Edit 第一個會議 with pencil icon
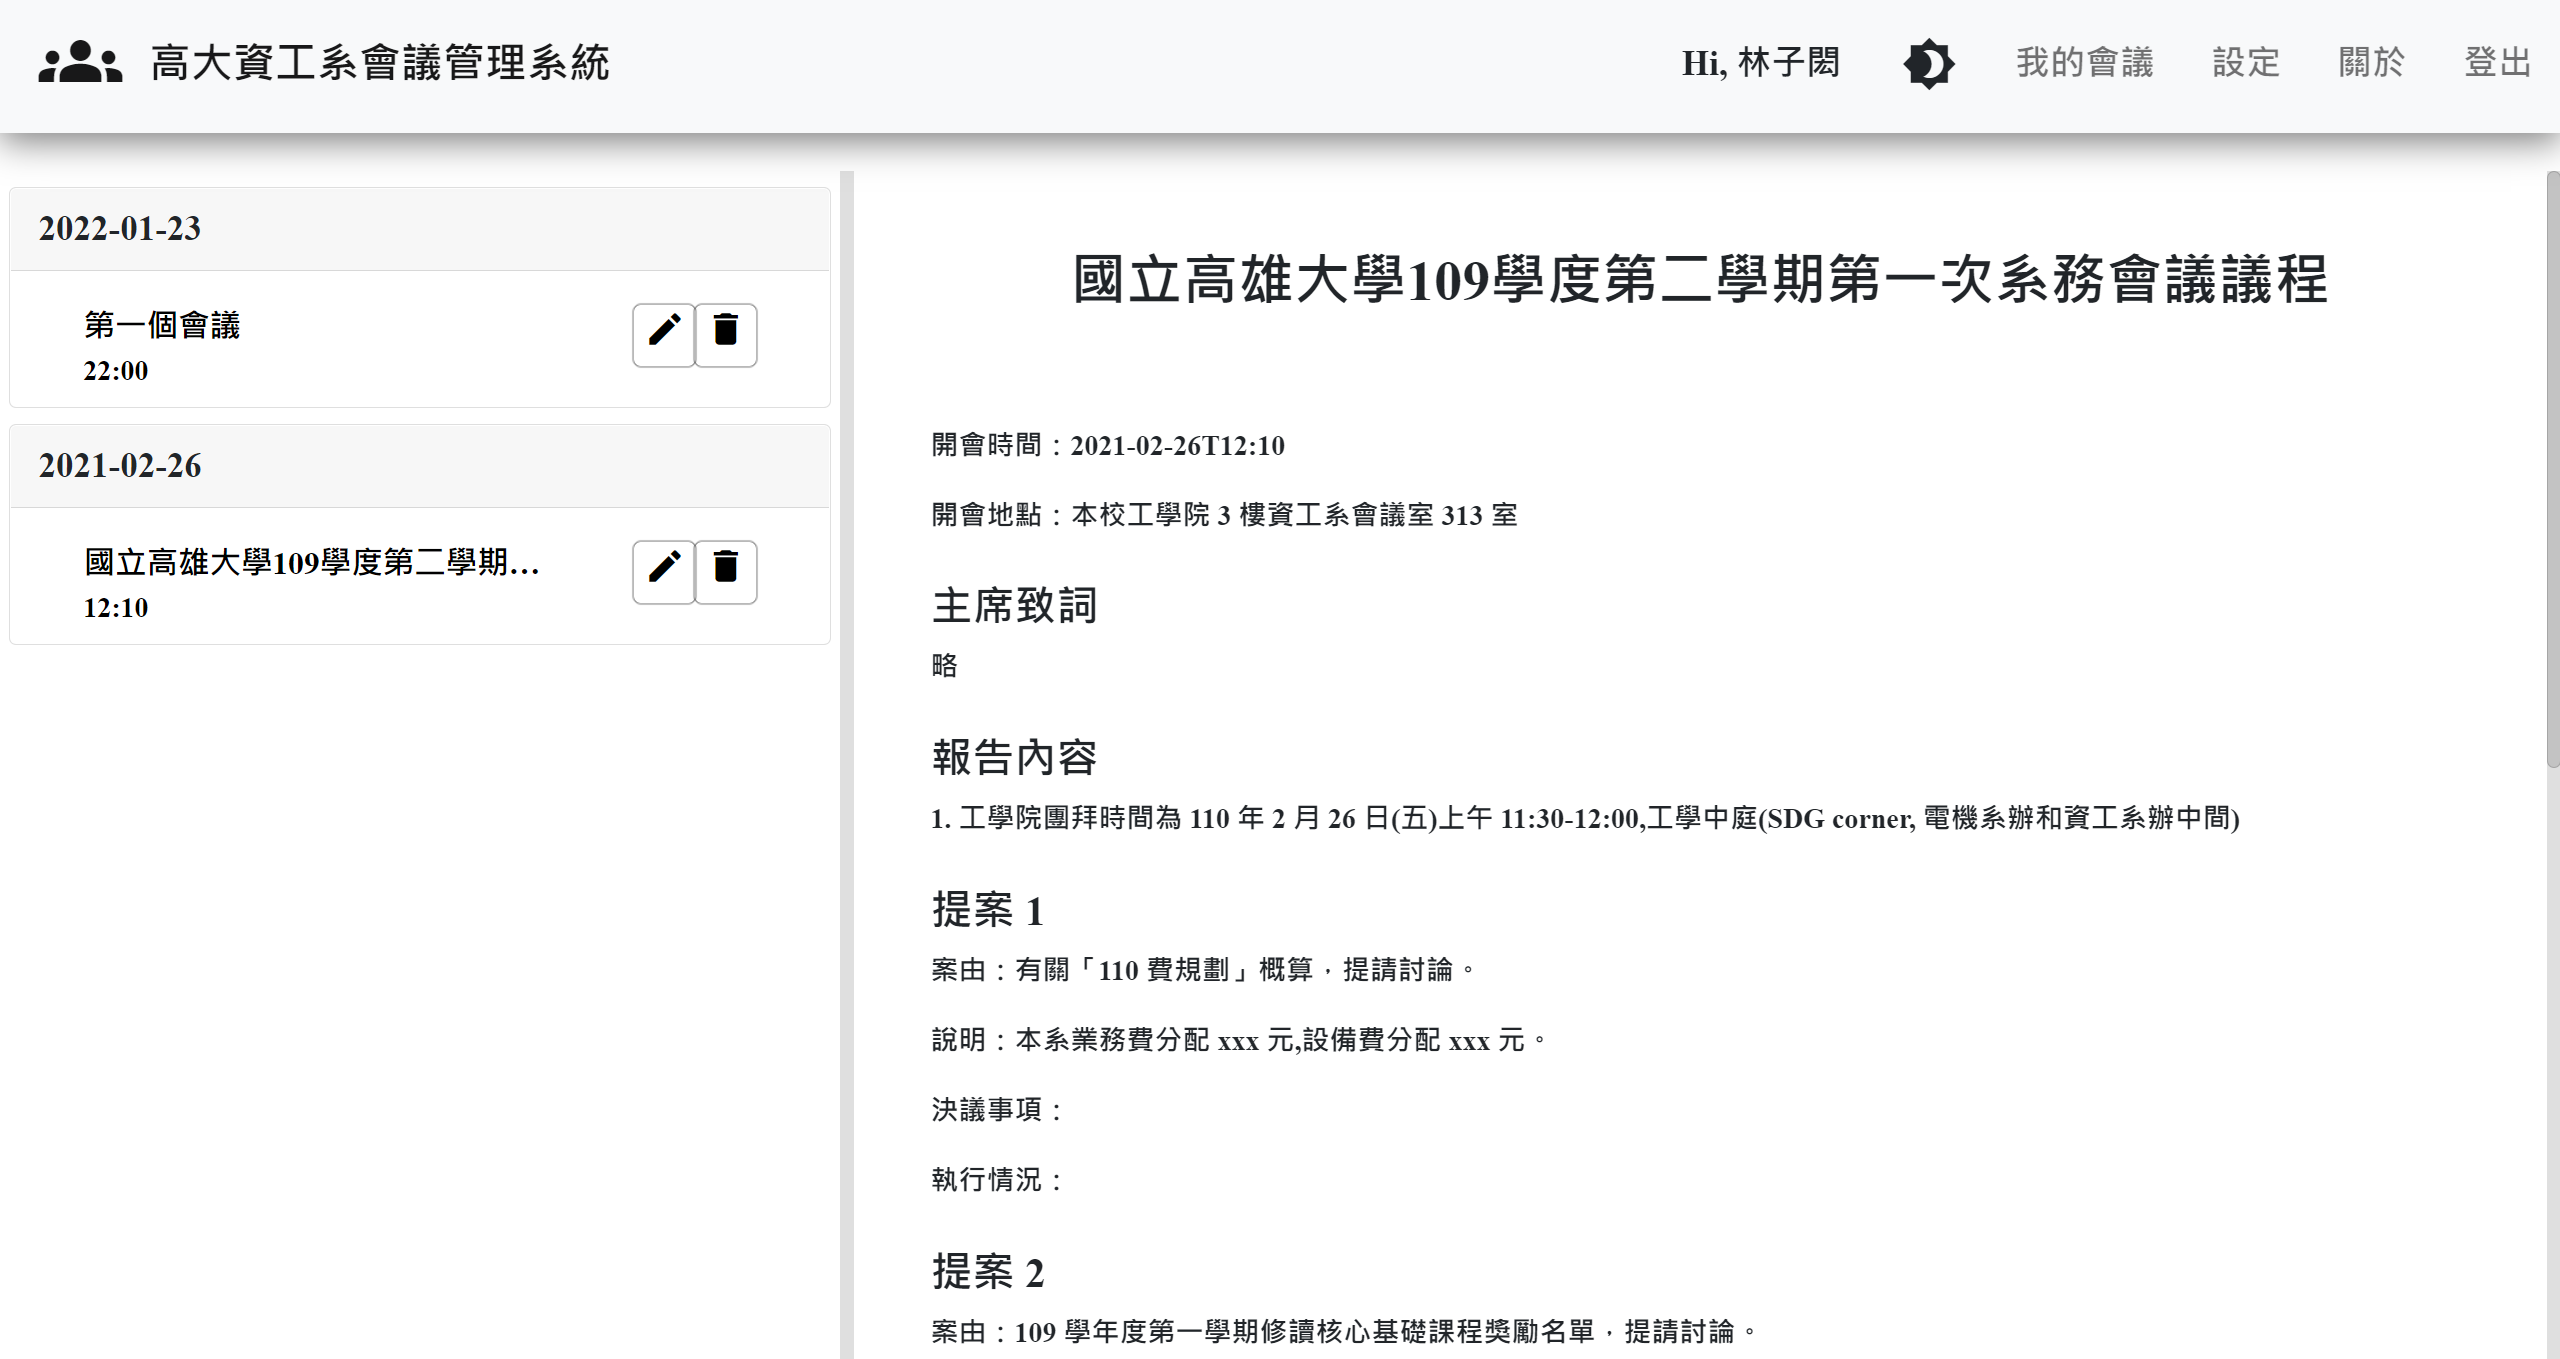 coord(664,335)
